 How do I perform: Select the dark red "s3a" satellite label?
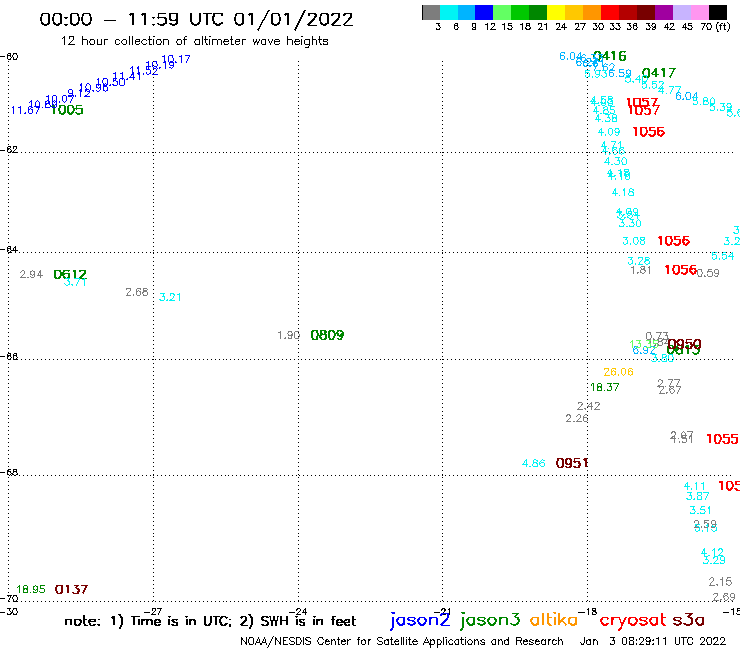688,620
